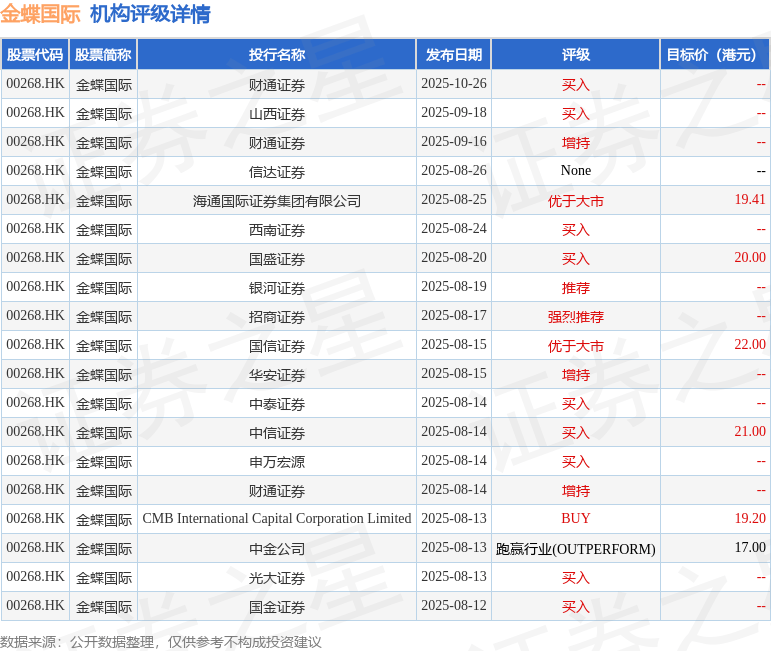Click 中信证券 bank name cell

pyautogui.click(x=277, y=433)
